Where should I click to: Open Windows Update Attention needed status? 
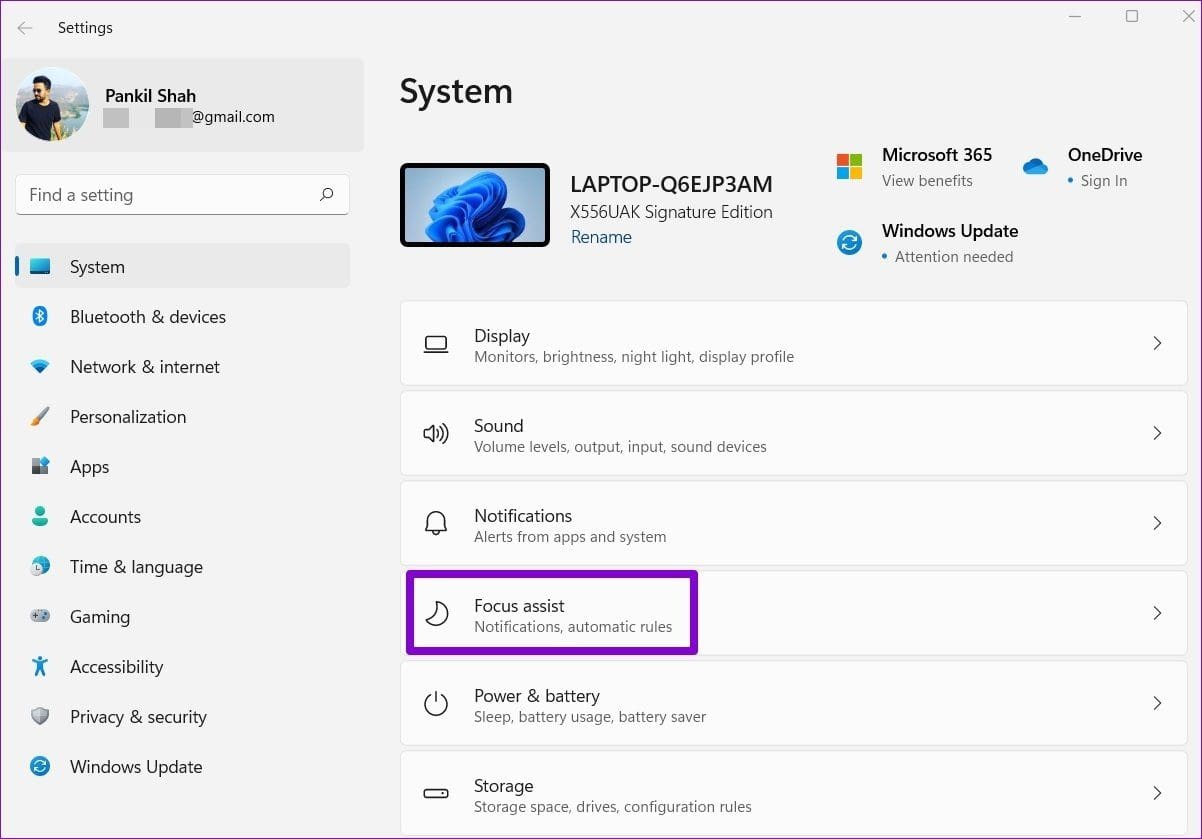954,257
